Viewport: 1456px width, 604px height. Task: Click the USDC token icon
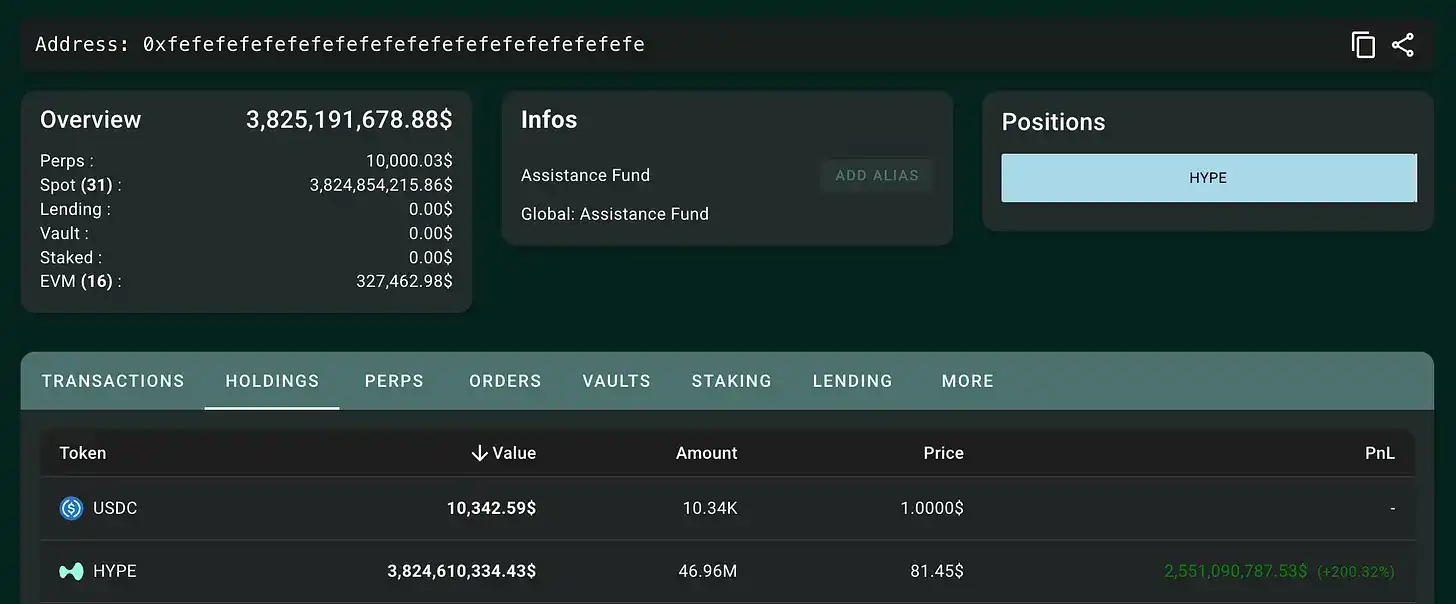tap(71, 508)
